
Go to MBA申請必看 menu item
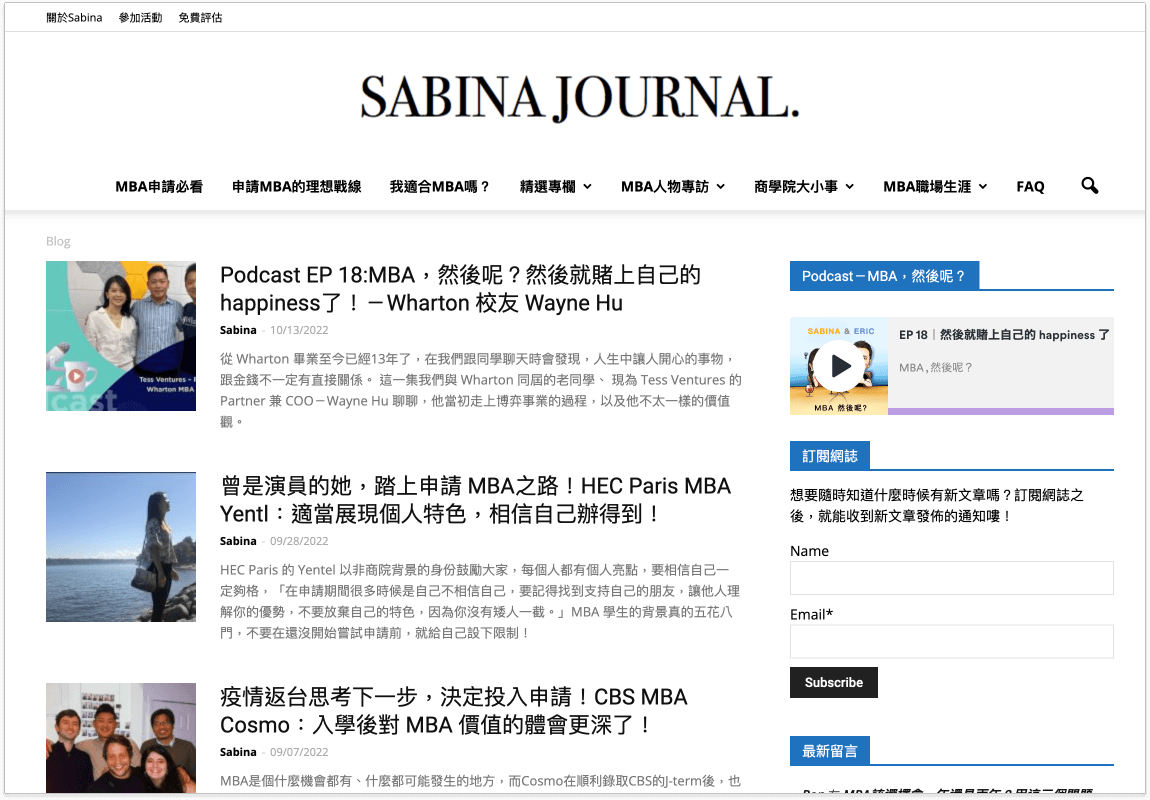tap(159, 186)
